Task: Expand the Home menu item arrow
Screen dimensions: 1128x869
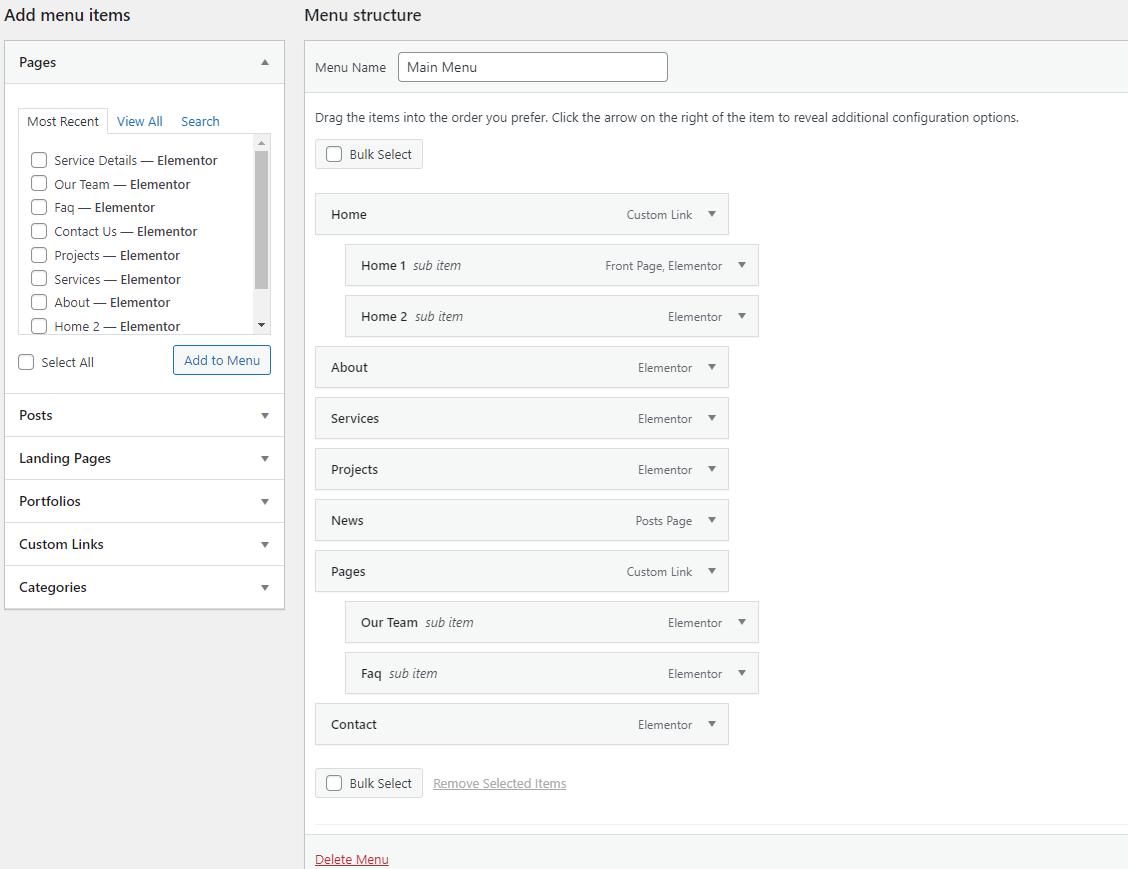Action: coord(712,214)
